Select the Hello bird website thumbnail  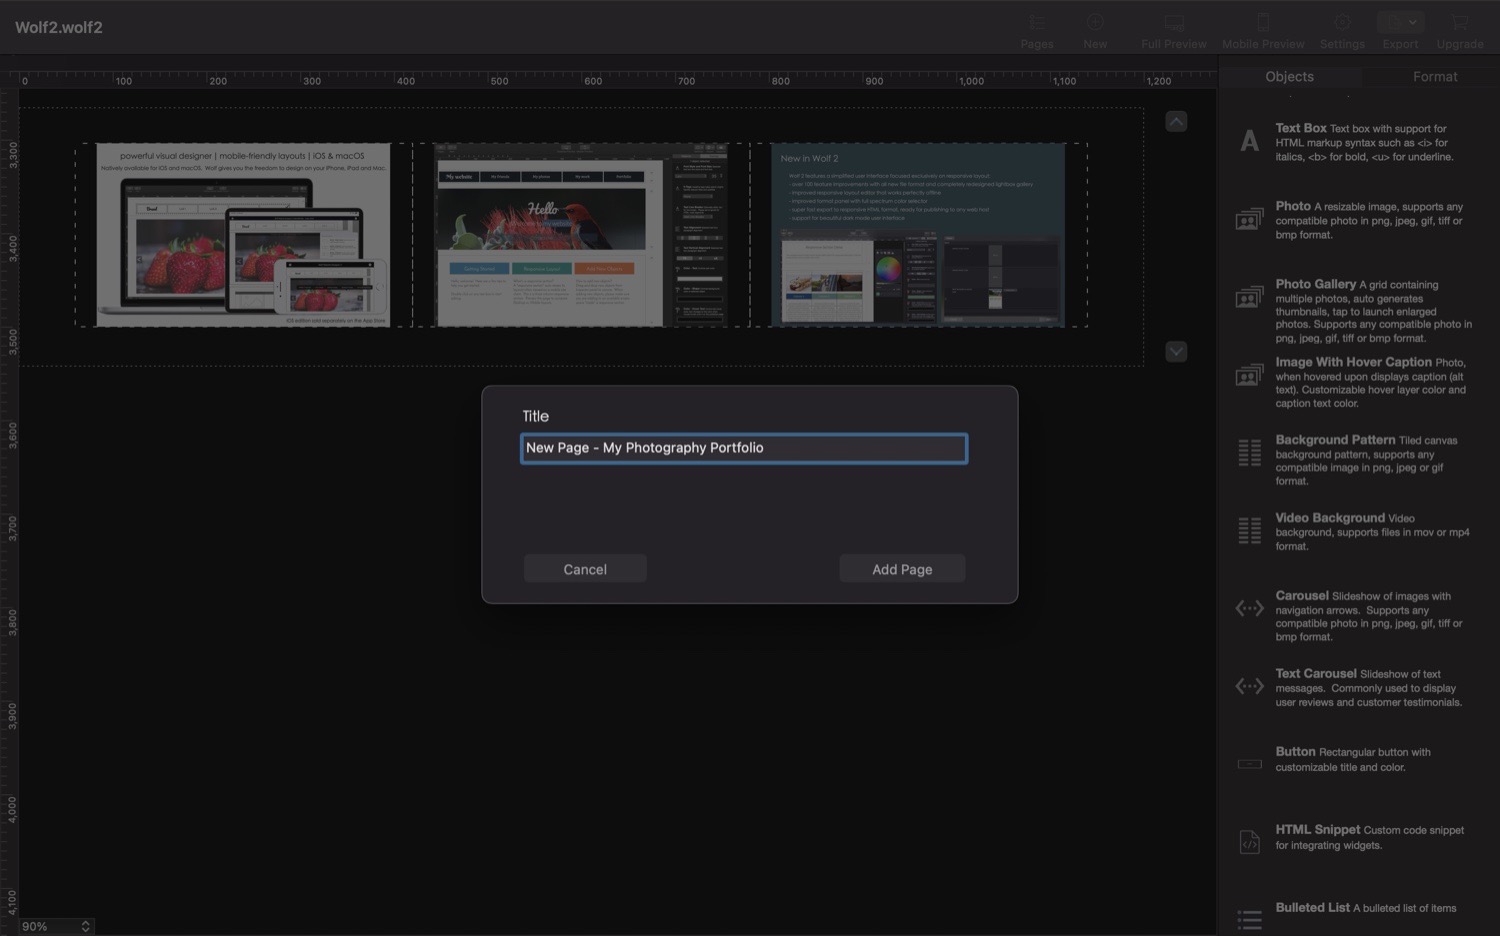click(x=581, y=235)
